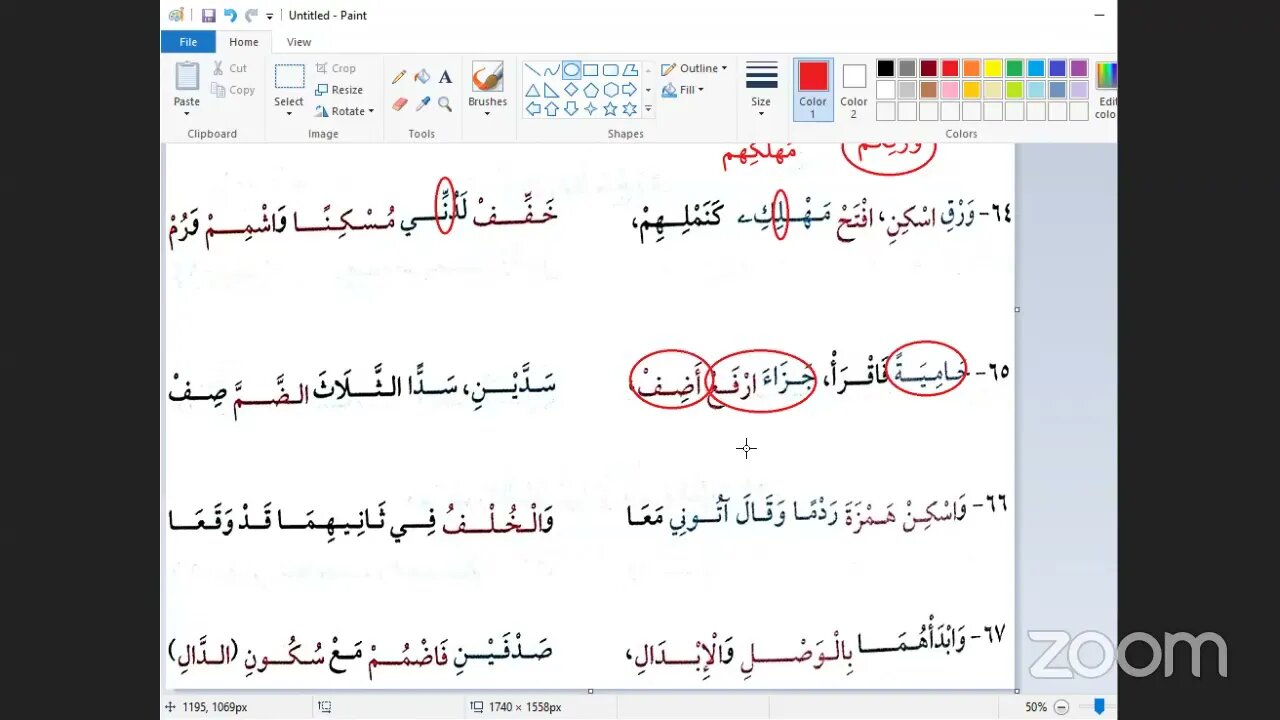The height and width of the screenshot is (720, 1280).
Task: Choose the Right arrow shape
Action: [629, 89]
